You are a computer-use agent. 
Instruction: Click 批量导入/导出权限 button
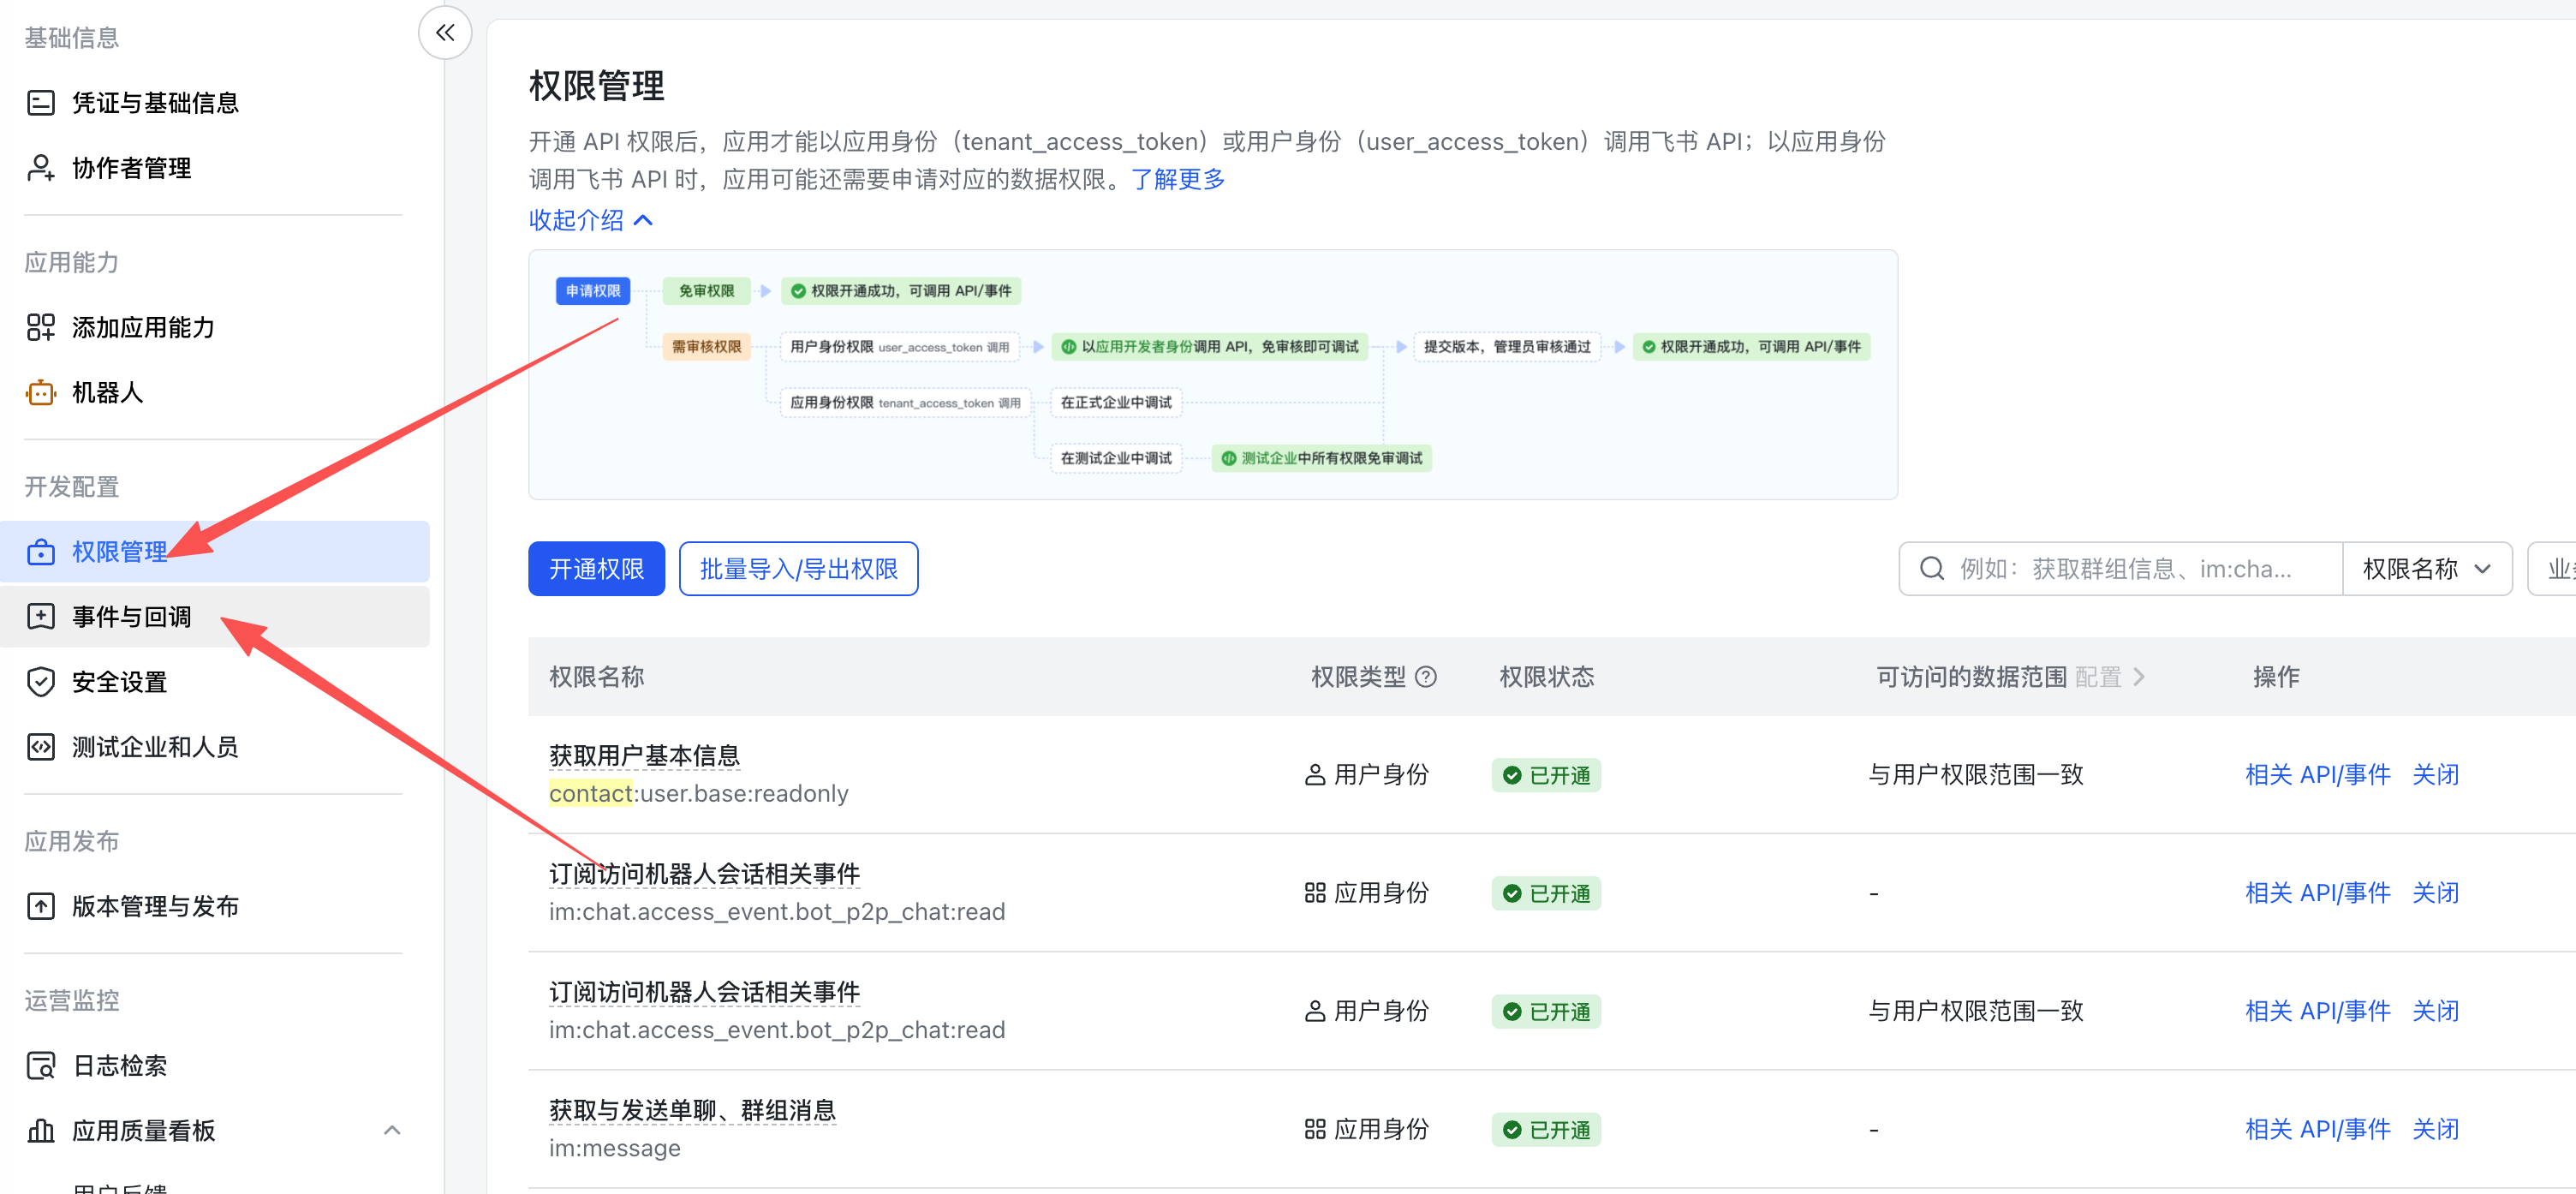798,569
